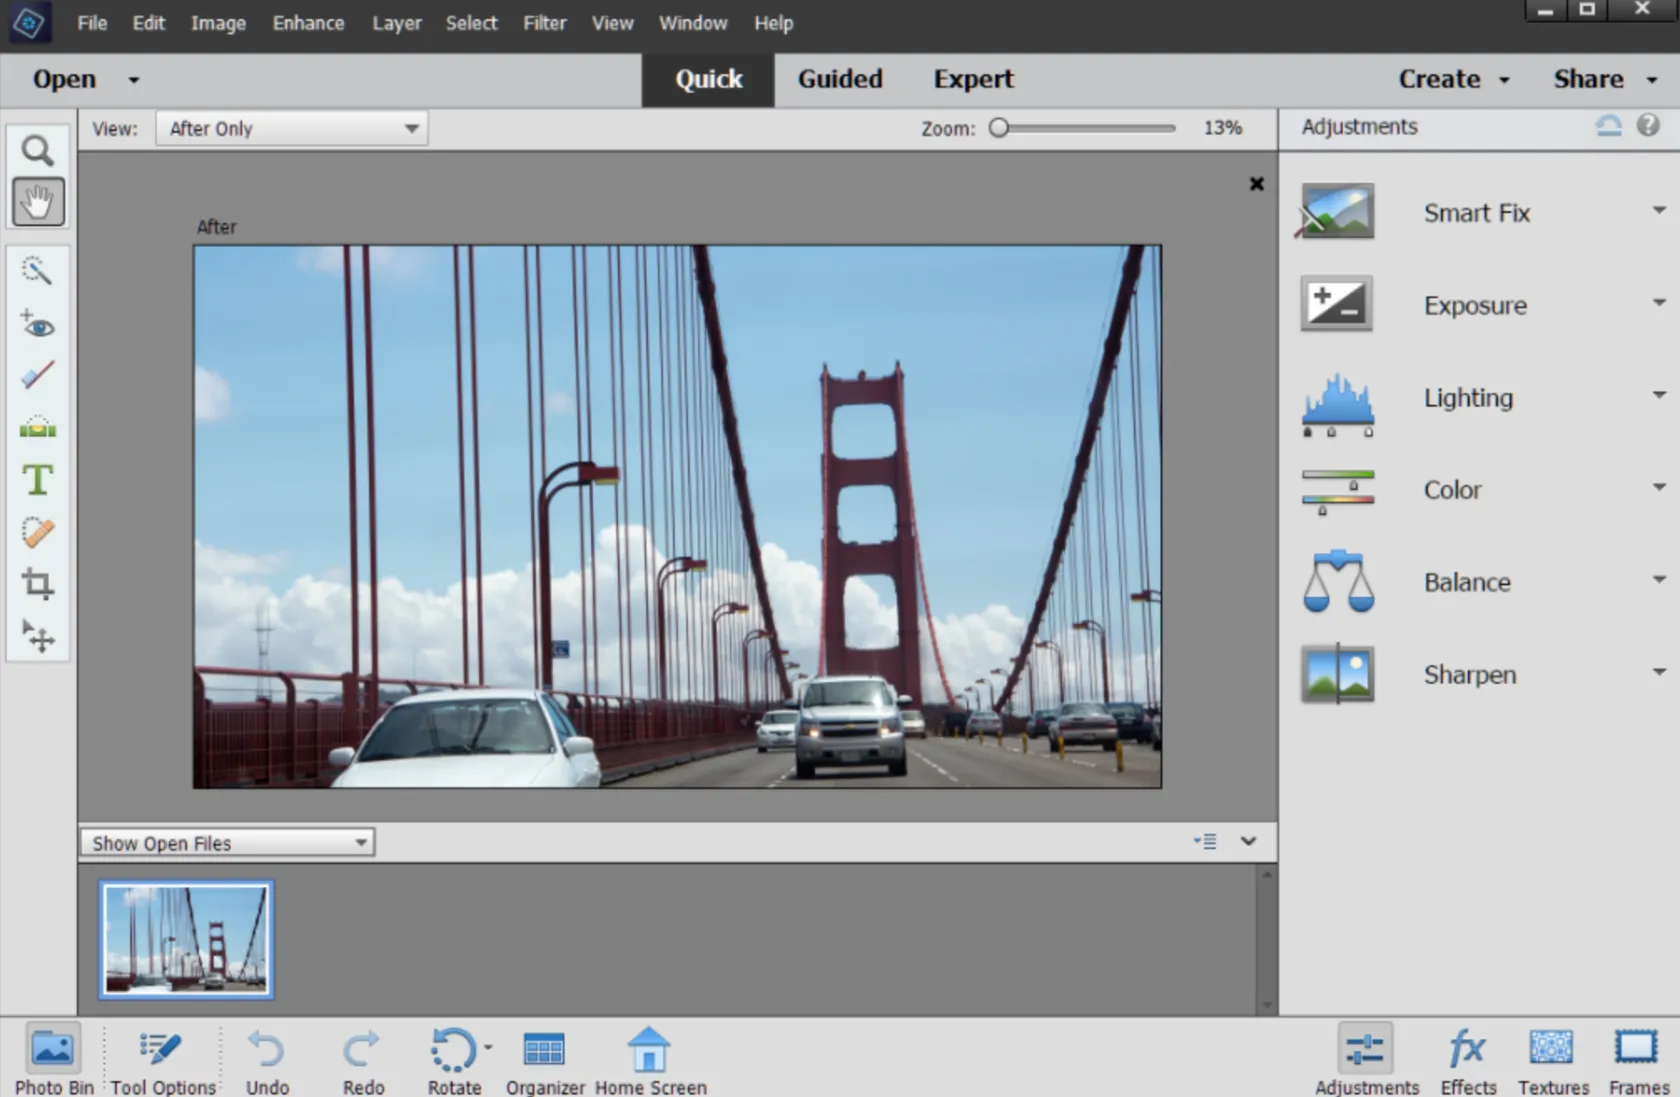The image size is (1680, 1097).
Task: Open the View mode dropdown showing After Only
Action: coord(291,128)
